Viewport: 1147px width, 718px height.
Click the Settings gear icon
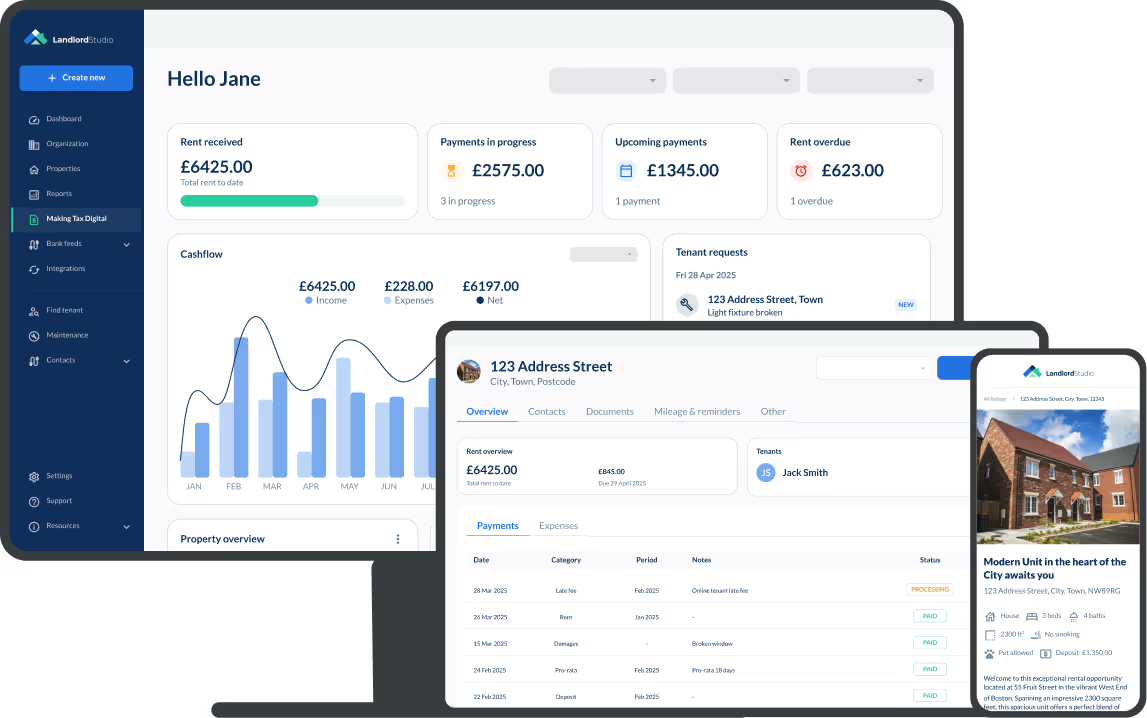(34, 477)
